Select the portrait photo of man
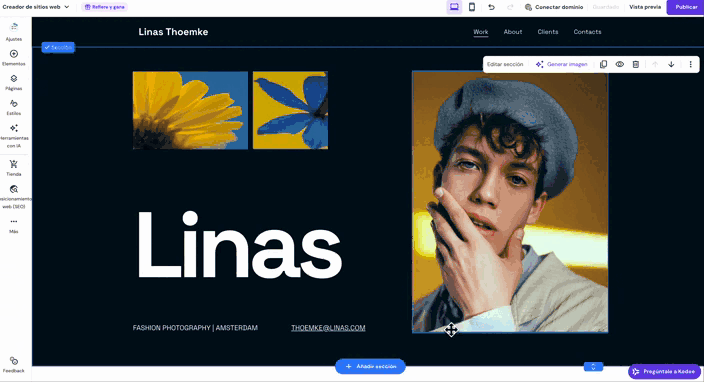Screen dimensions: 704x382 point(510,202)
